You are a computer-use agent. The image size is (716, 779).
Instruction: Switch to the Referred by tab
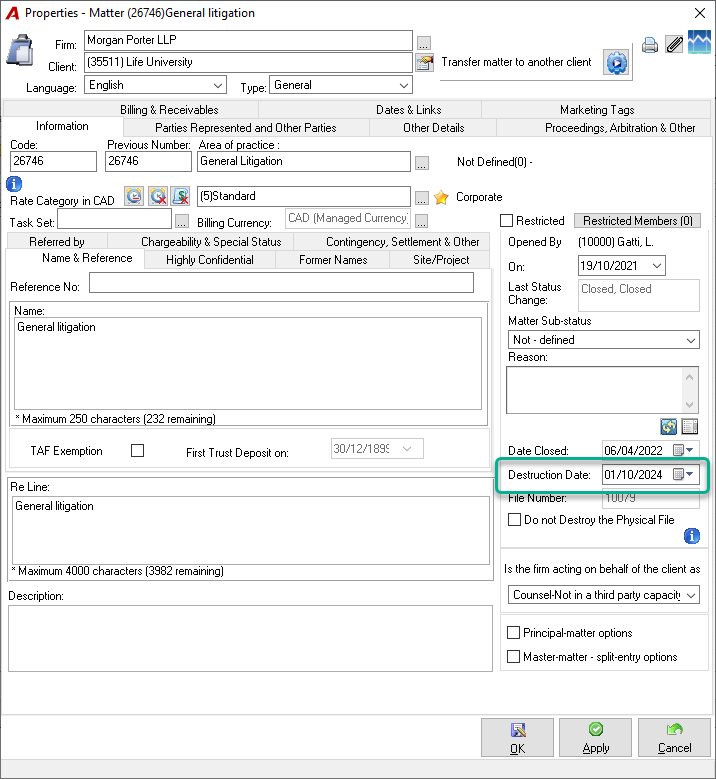57,242
